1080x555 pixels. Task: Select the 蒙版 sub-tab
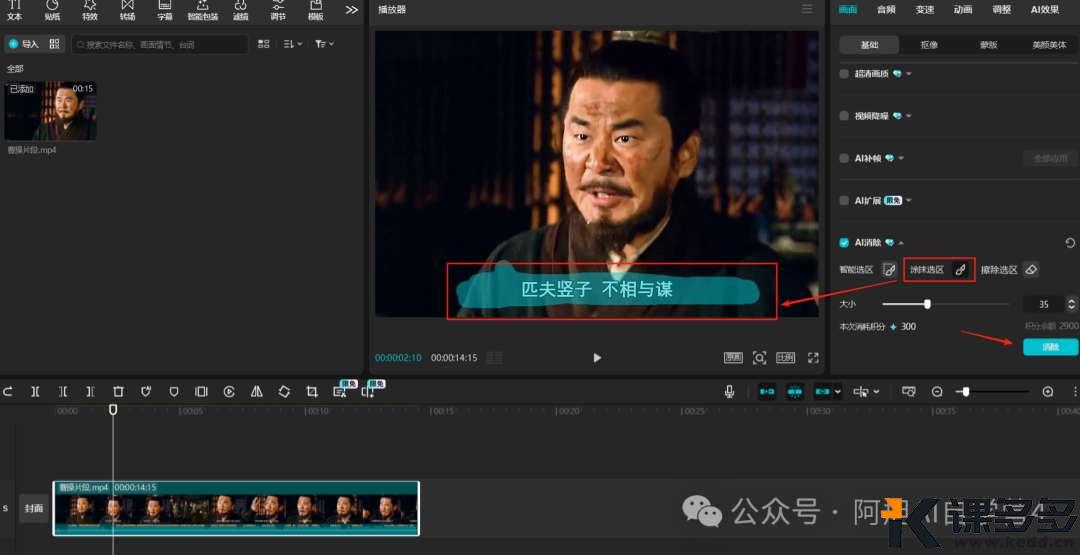988,45
